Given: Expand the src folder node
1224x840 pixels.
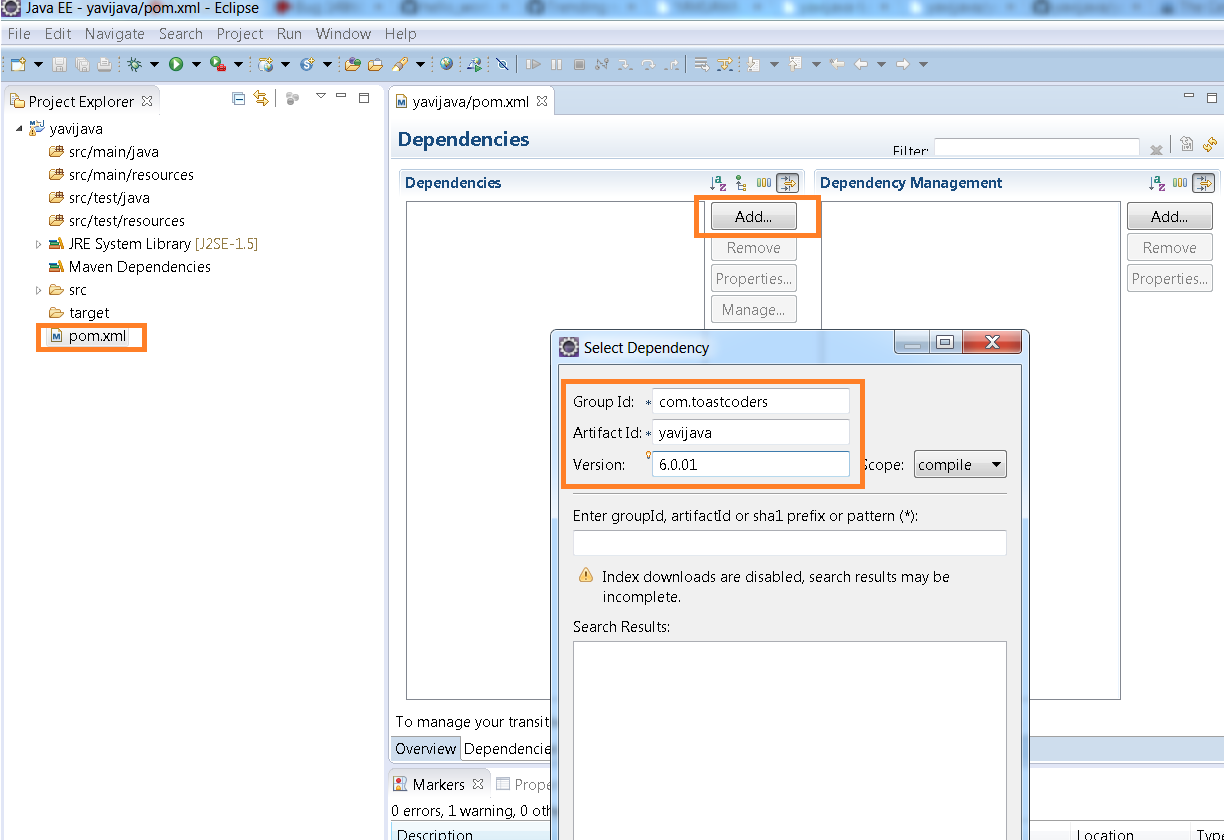Looking at the screenshot, I should [x=38, y=290].
